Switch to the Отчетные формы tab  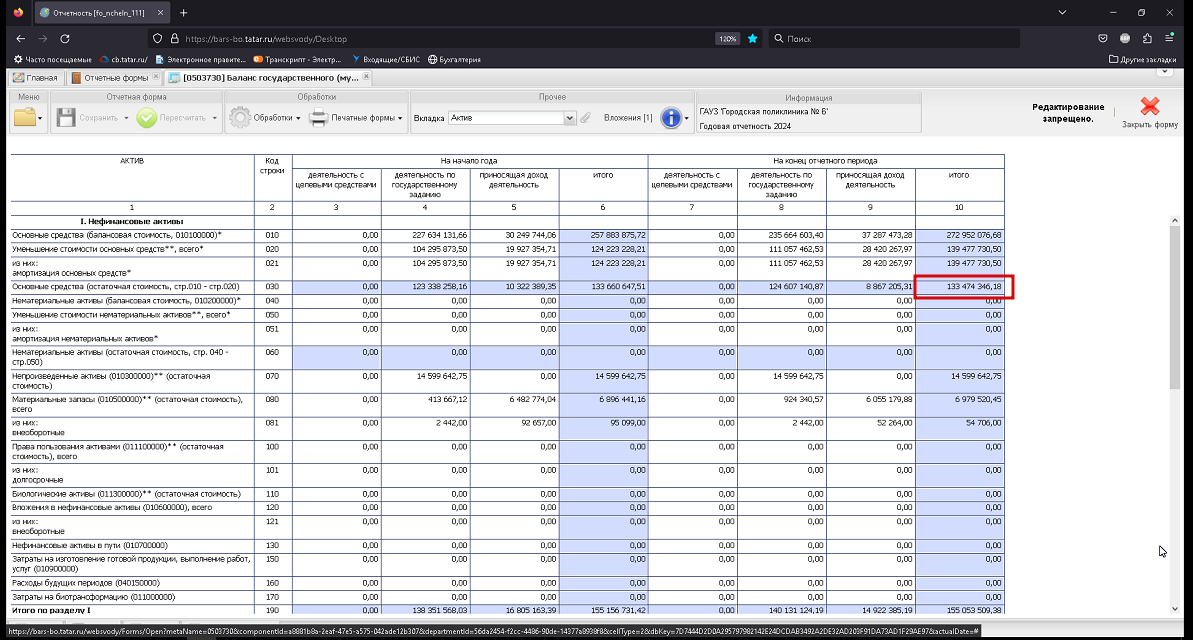115,78
